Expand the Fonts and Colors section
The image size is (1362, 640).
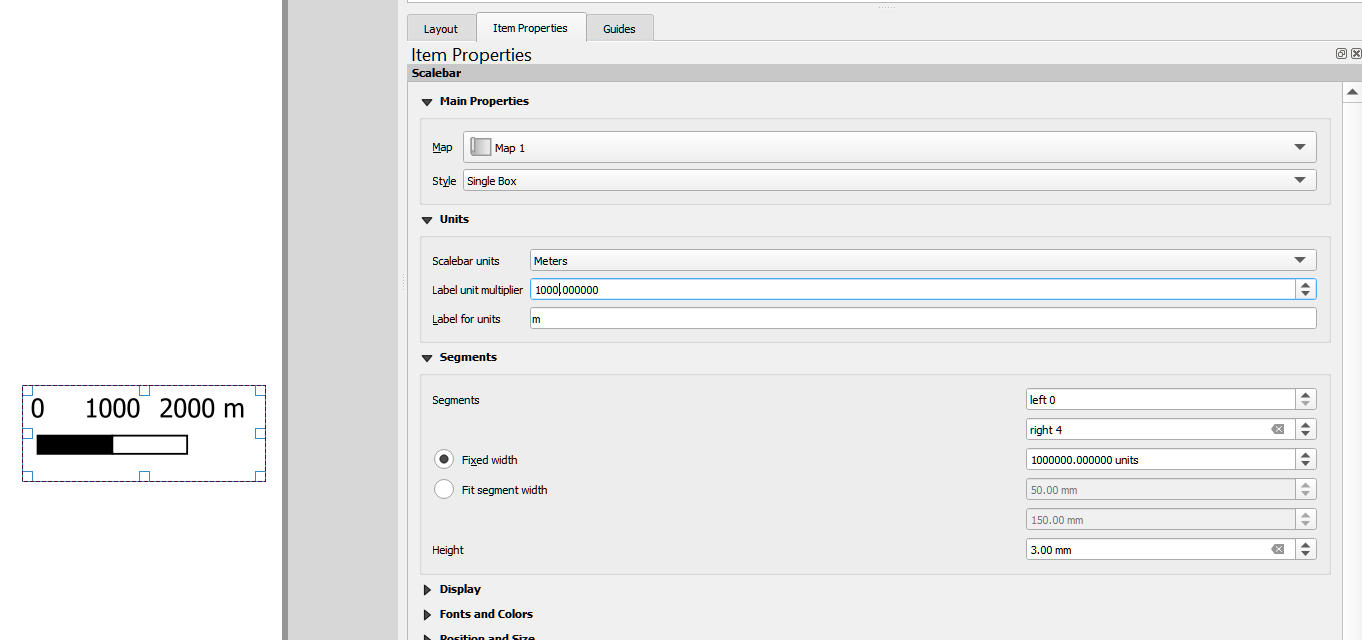tap(427, 614)
